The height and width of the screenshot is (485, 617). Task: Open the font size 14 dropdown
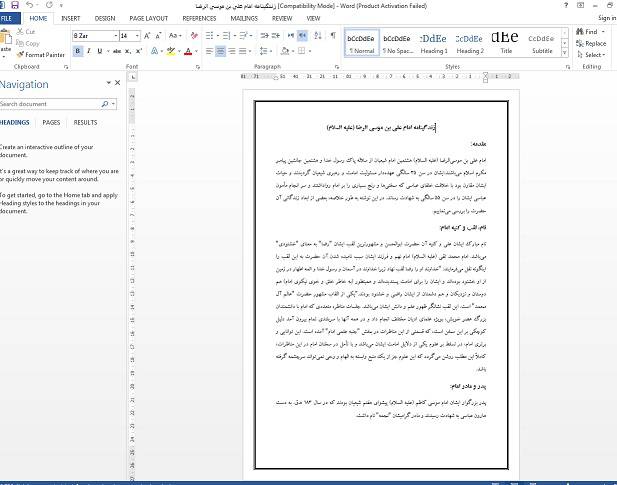(x=137, y=36)
